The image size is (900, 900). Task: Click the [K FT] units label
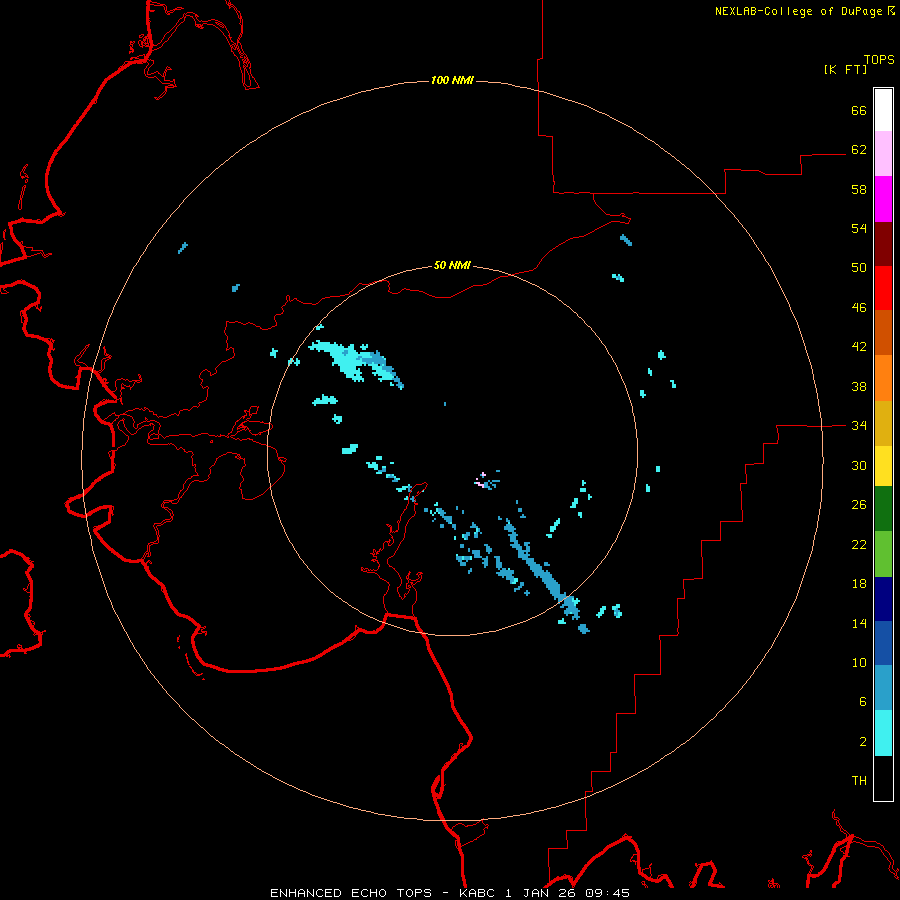pos(845,69)
